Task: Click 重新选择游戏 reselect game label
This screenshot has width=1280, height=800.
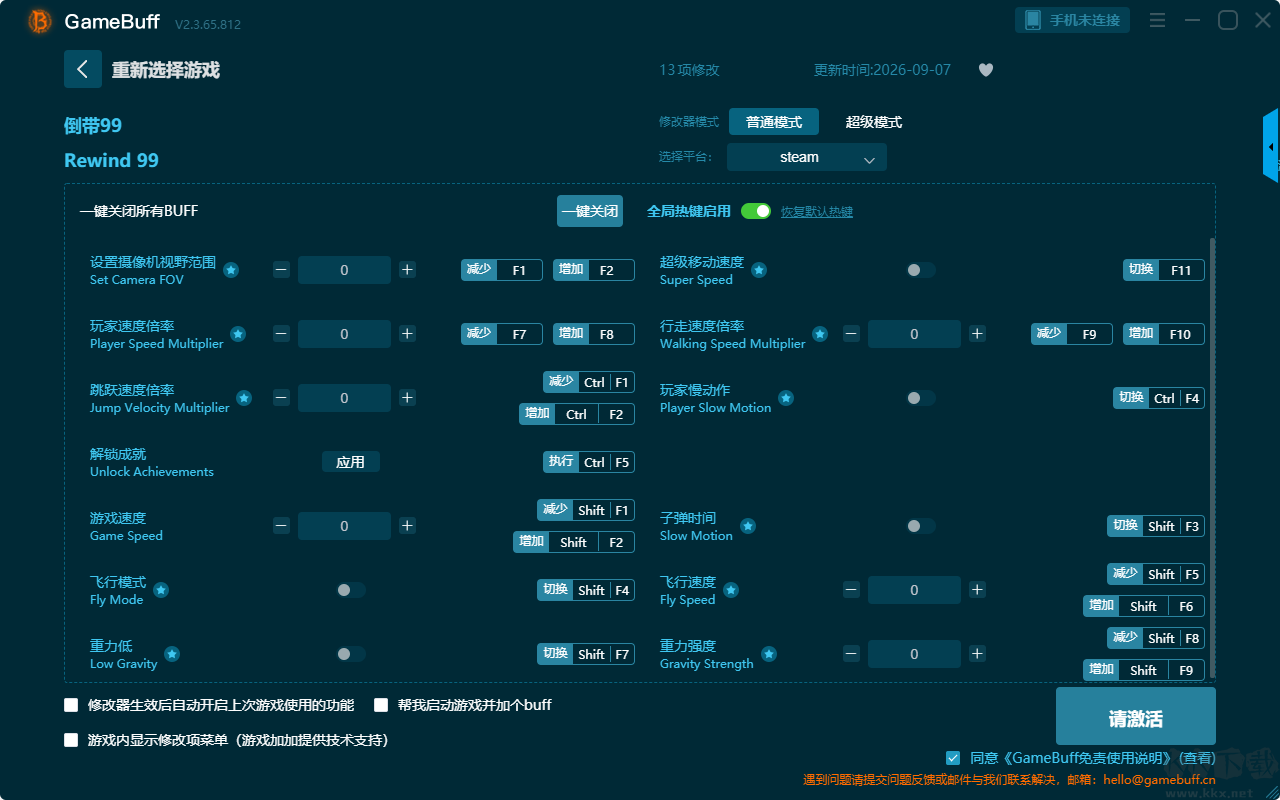Action: pos(166,70)
